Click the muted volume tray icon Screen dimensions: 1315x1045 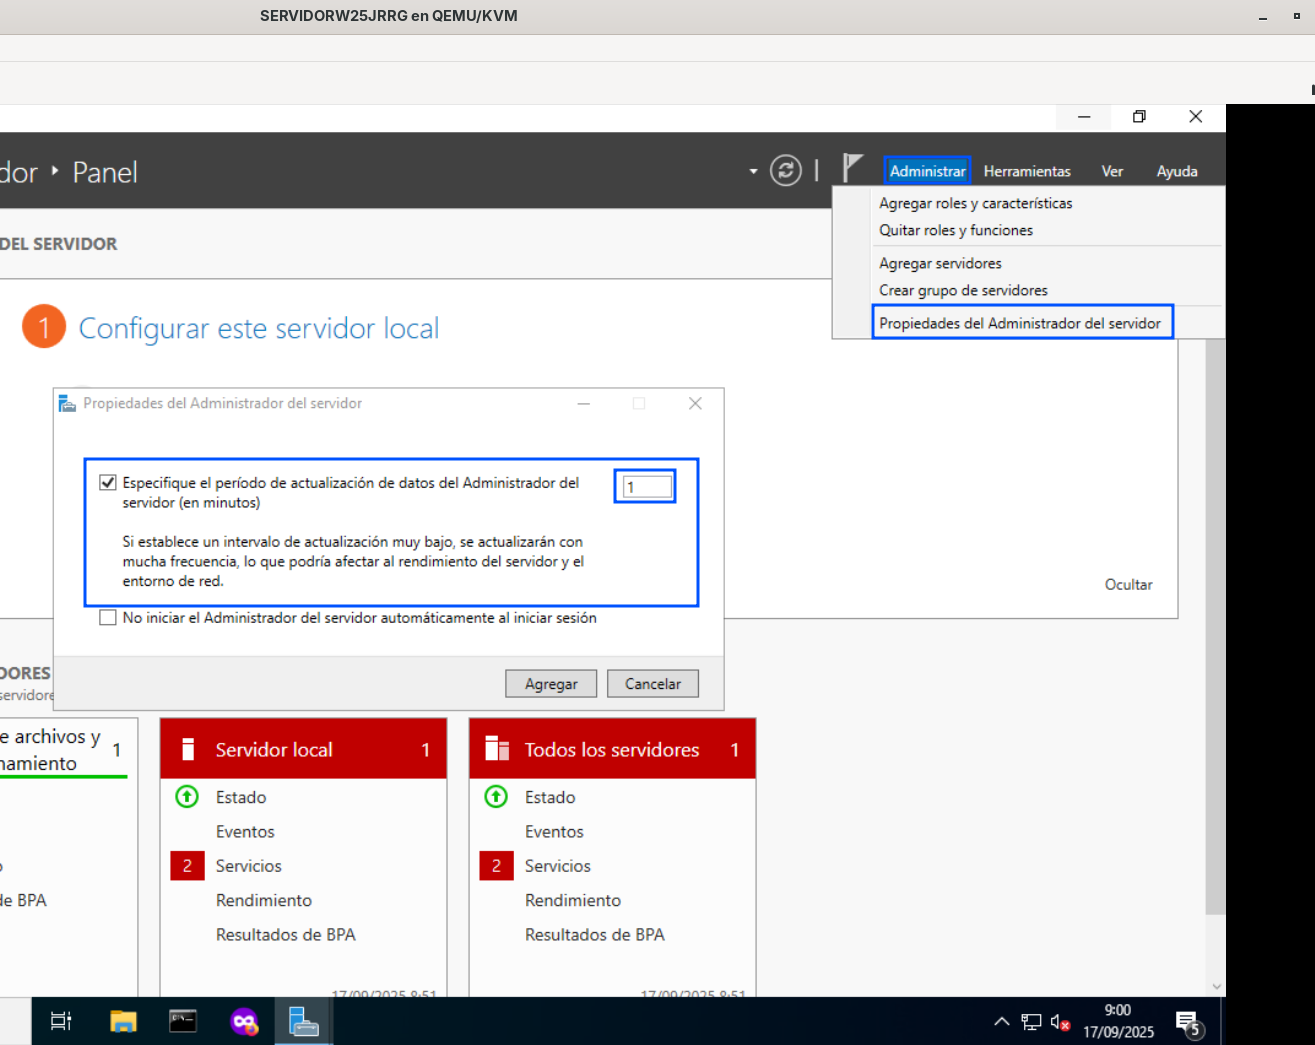pos(1060,1021)
